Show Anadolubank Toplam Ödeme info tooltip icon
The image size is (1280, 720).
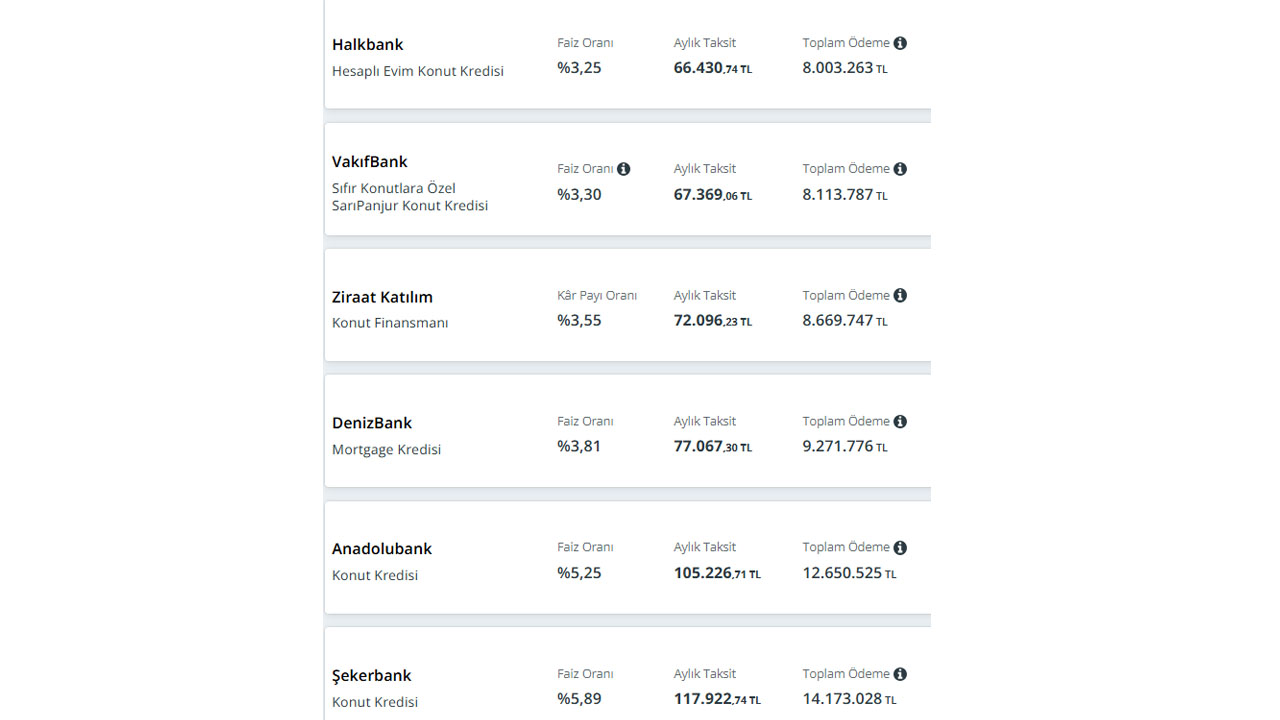900,547
